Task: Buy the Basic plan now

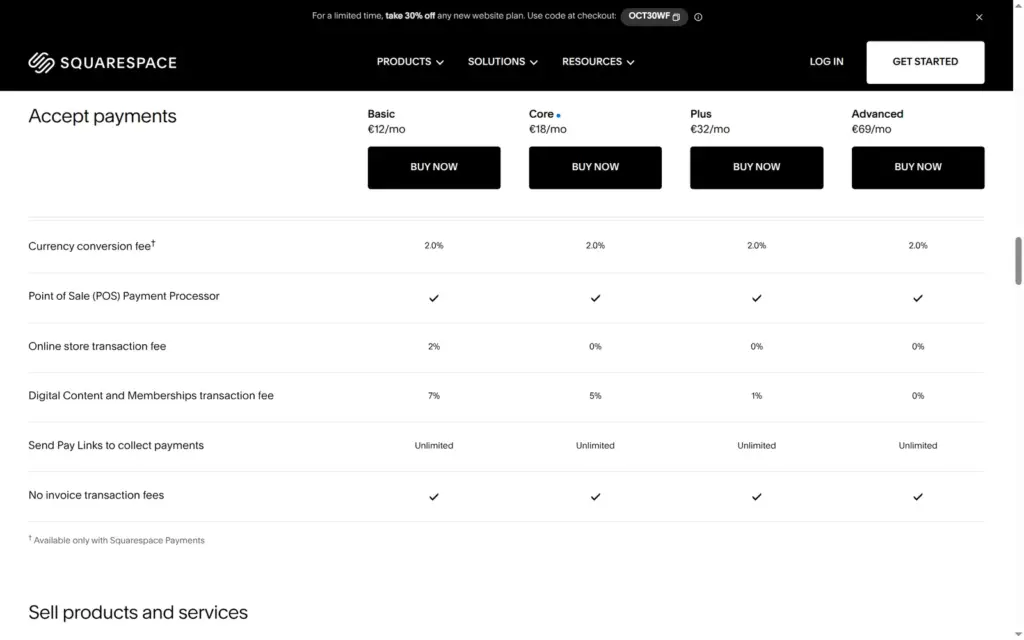Action: (x=434, y=167)
